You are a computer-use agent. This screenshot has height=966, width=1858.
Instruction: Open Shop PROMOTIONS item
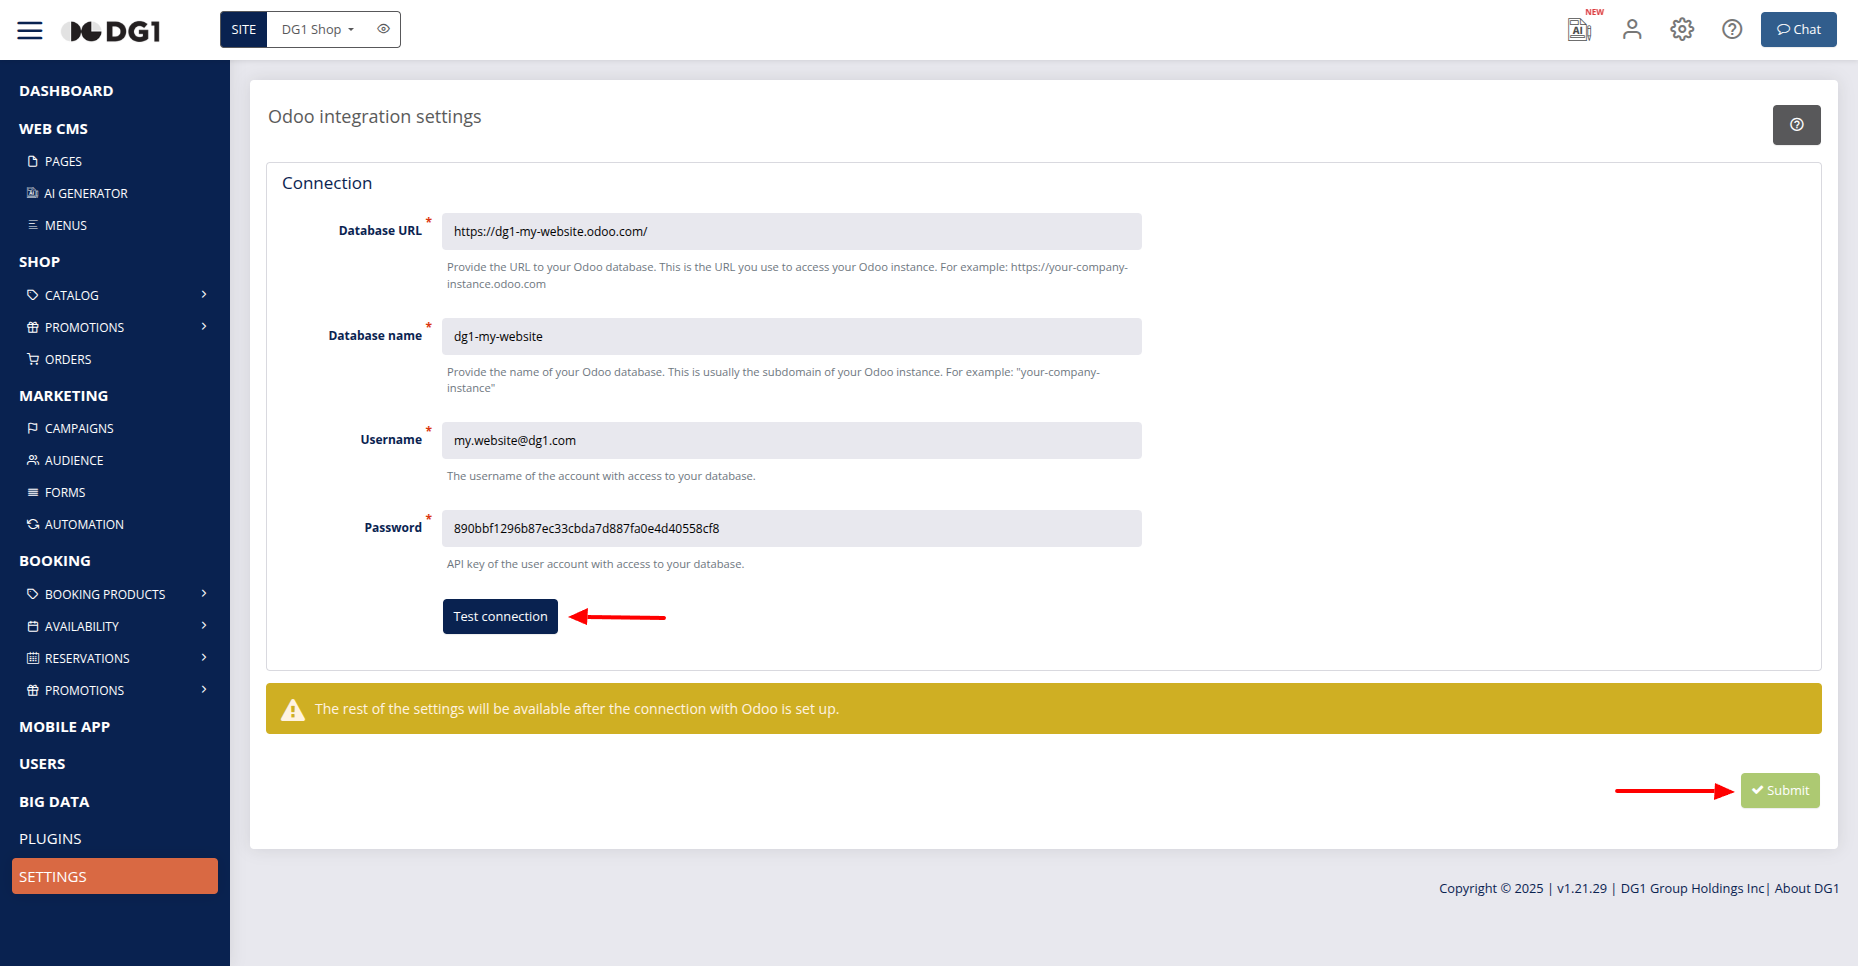85,327
